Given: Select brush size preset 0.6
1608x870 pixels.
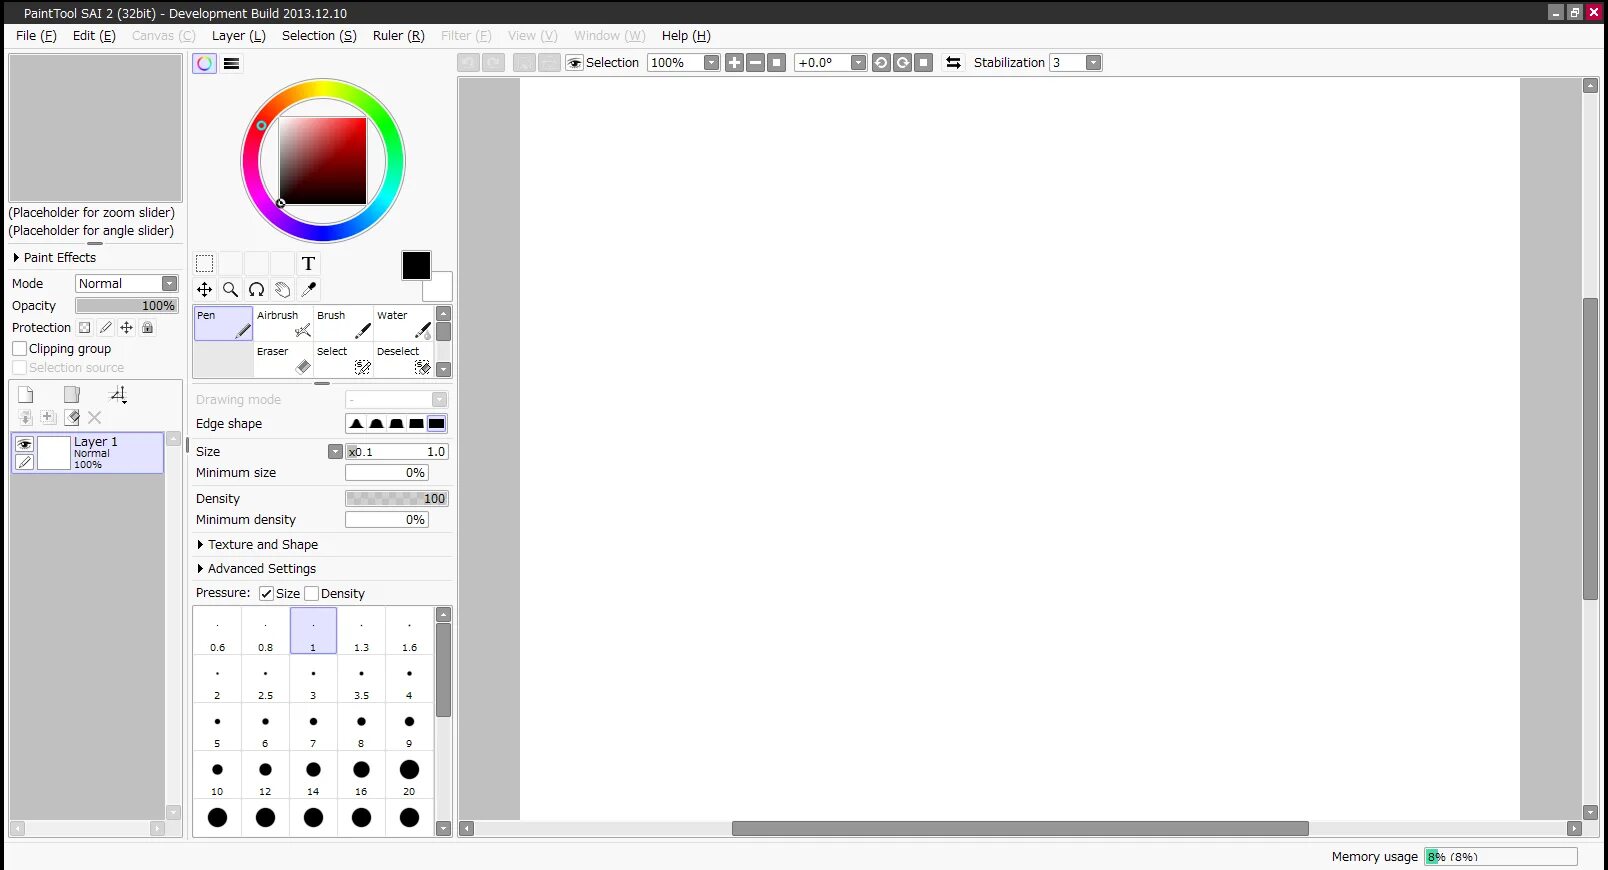Looking at the screenshot, I should 217,631.
